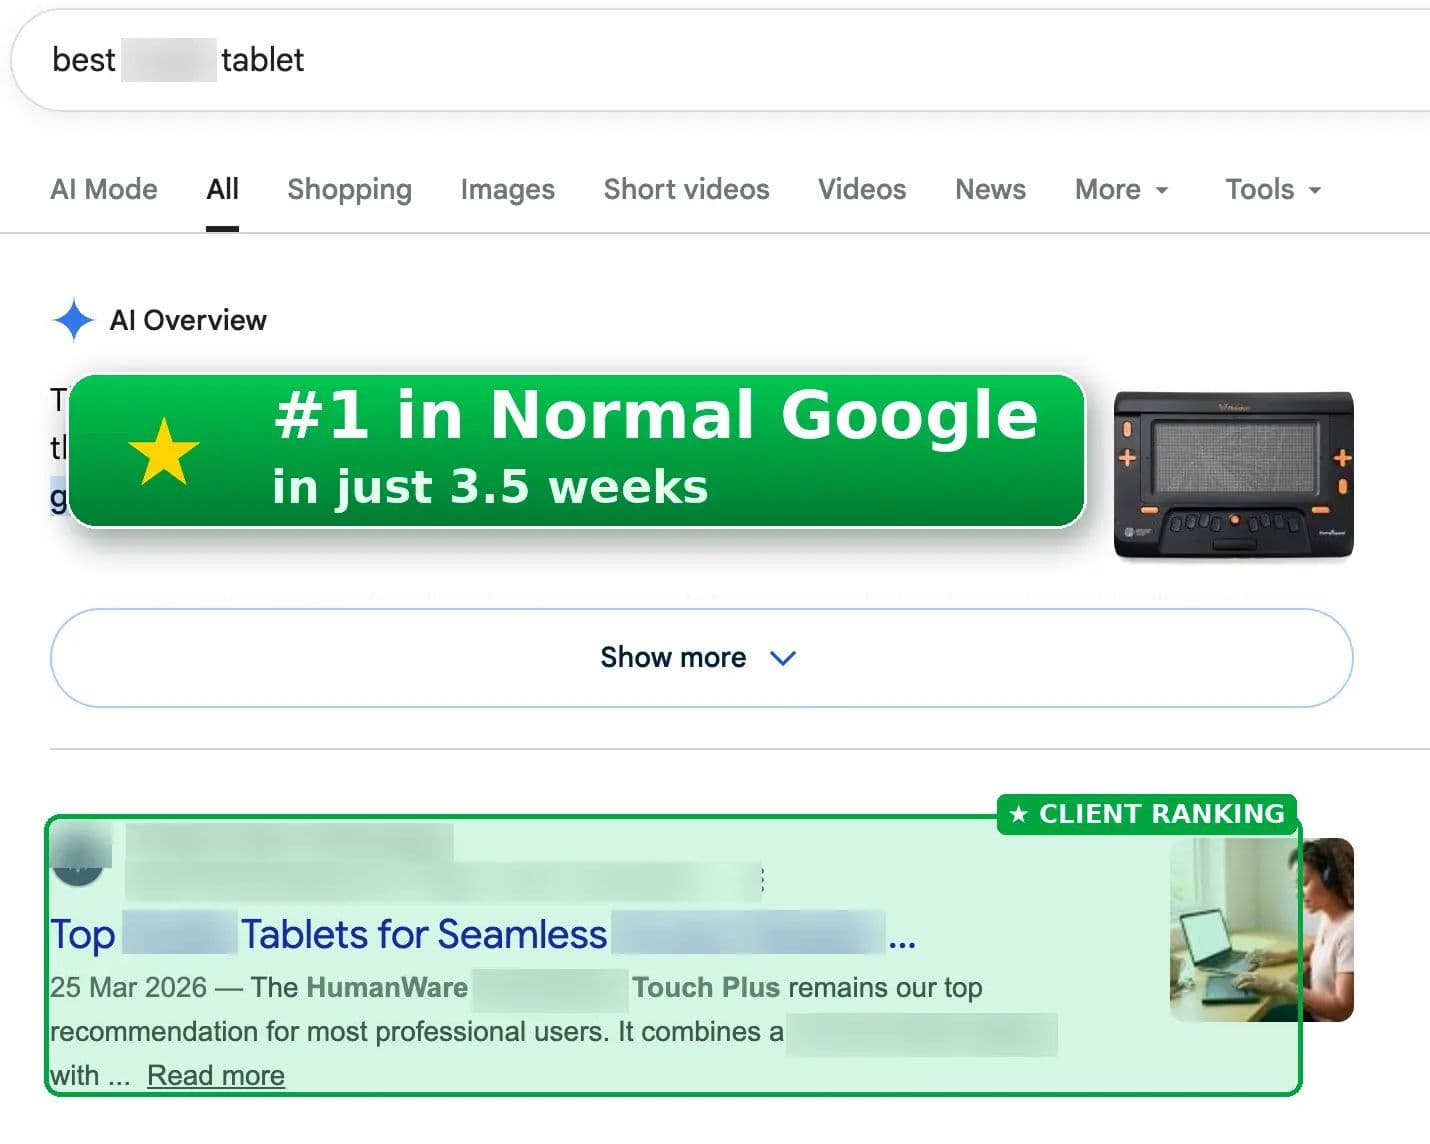This screenshot has height=1144, width=1430.
Task: Open the Videos tab
Action: coord(862,189)
